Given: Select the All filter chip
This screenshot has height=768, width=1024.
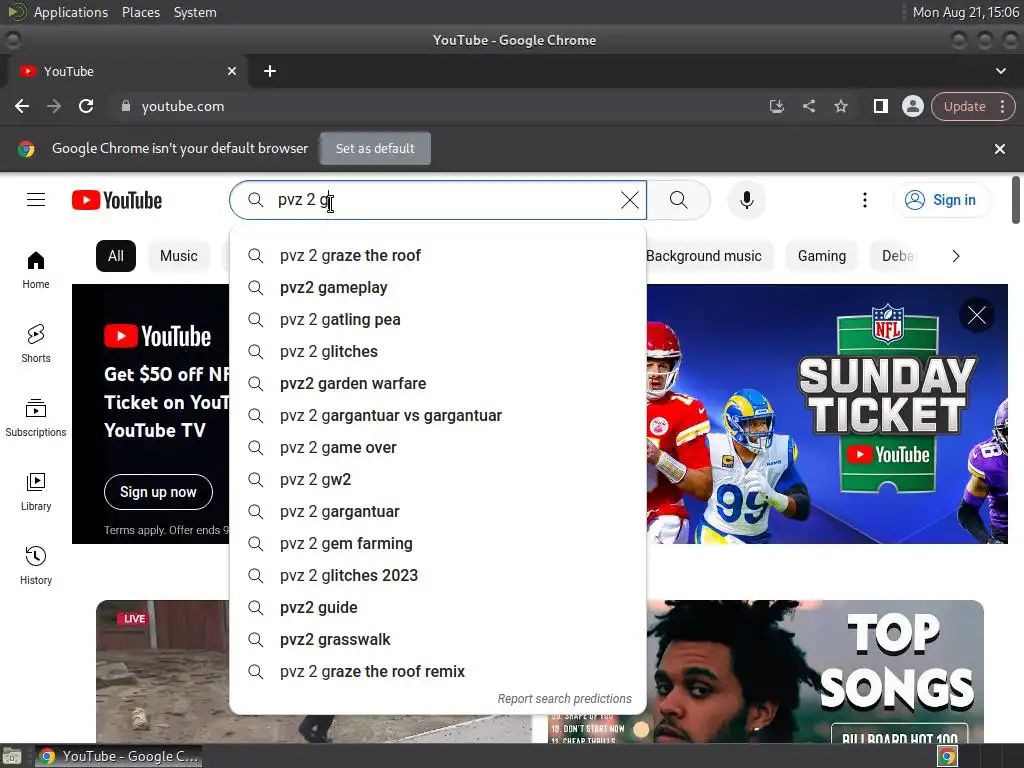Looking at the screenshot, I should (x=116, y=256).
